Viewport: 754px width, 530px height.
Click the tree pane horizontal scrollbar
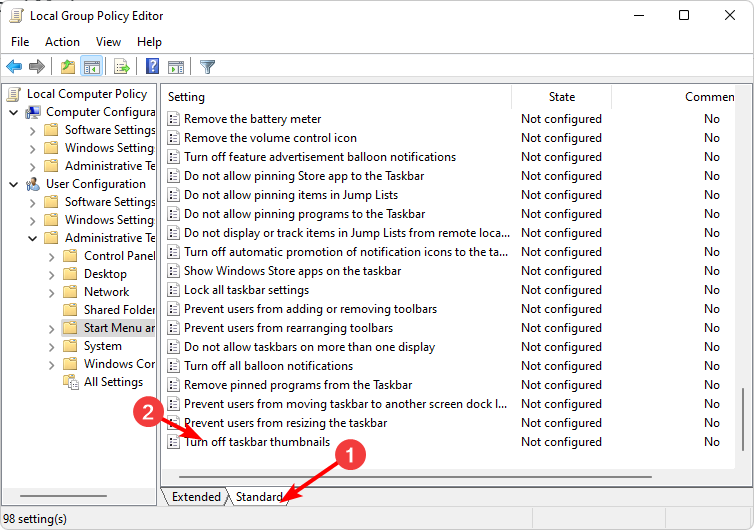click(63, 496)
